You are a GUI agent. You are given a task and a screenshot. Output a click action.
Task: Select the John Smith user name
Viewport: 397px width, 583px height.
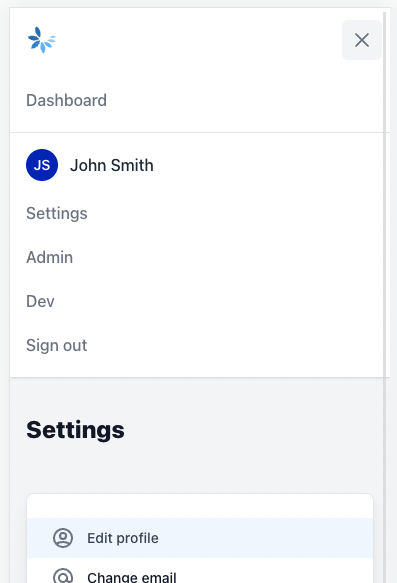[112, 165]
